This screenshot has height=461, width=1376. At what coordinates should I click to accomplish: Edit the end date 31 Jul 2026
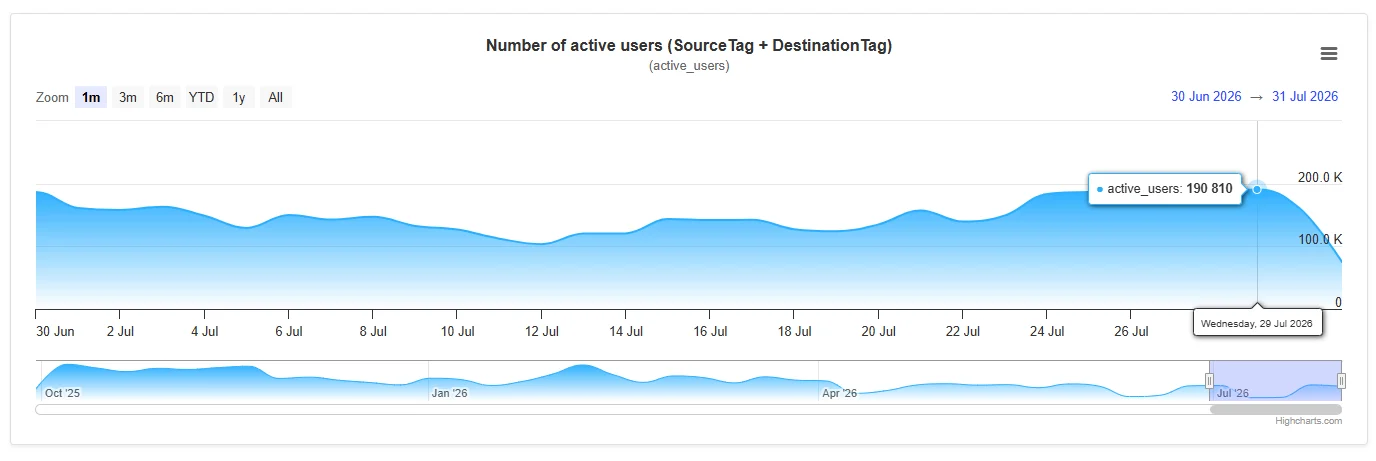tap(1305, 97)
